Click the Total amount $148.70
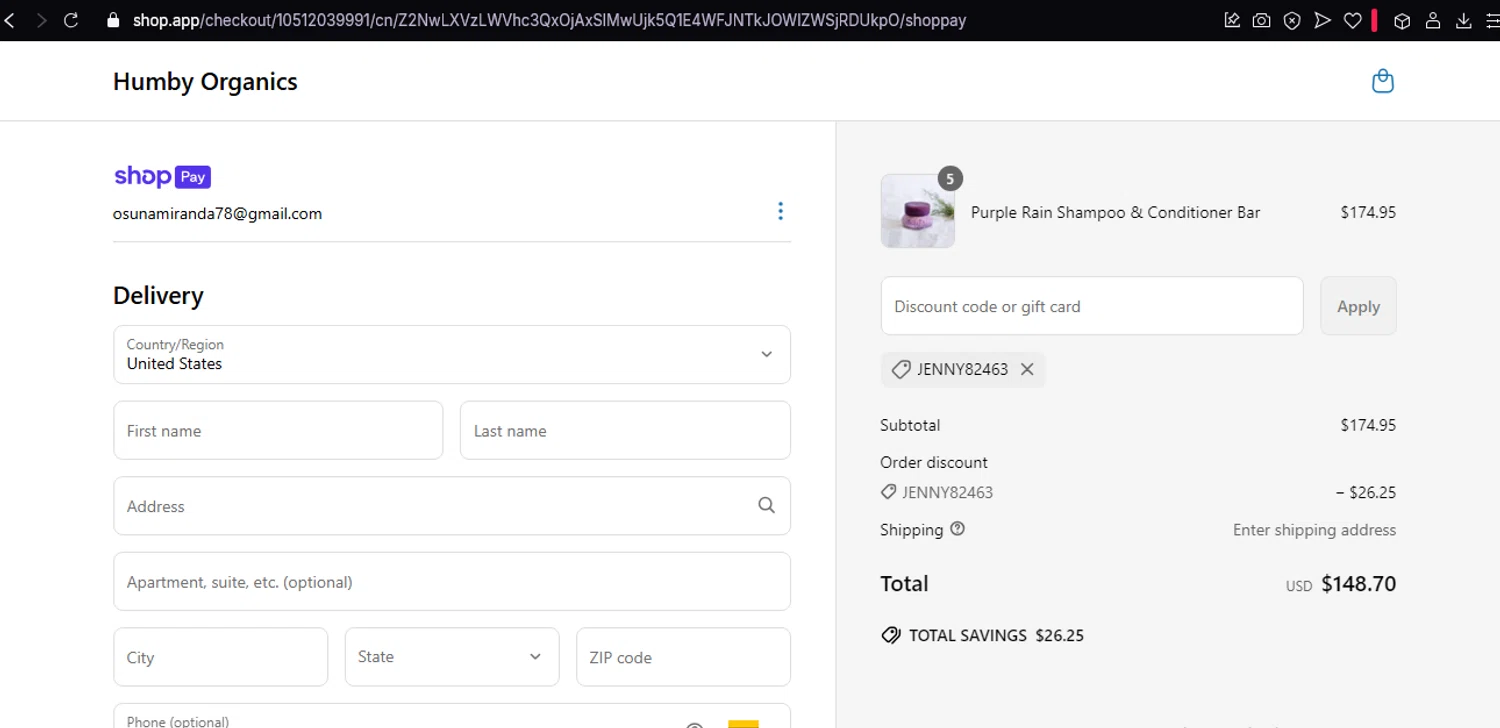This screenshot has height=728, width=1500. (x=1358, y=584)
